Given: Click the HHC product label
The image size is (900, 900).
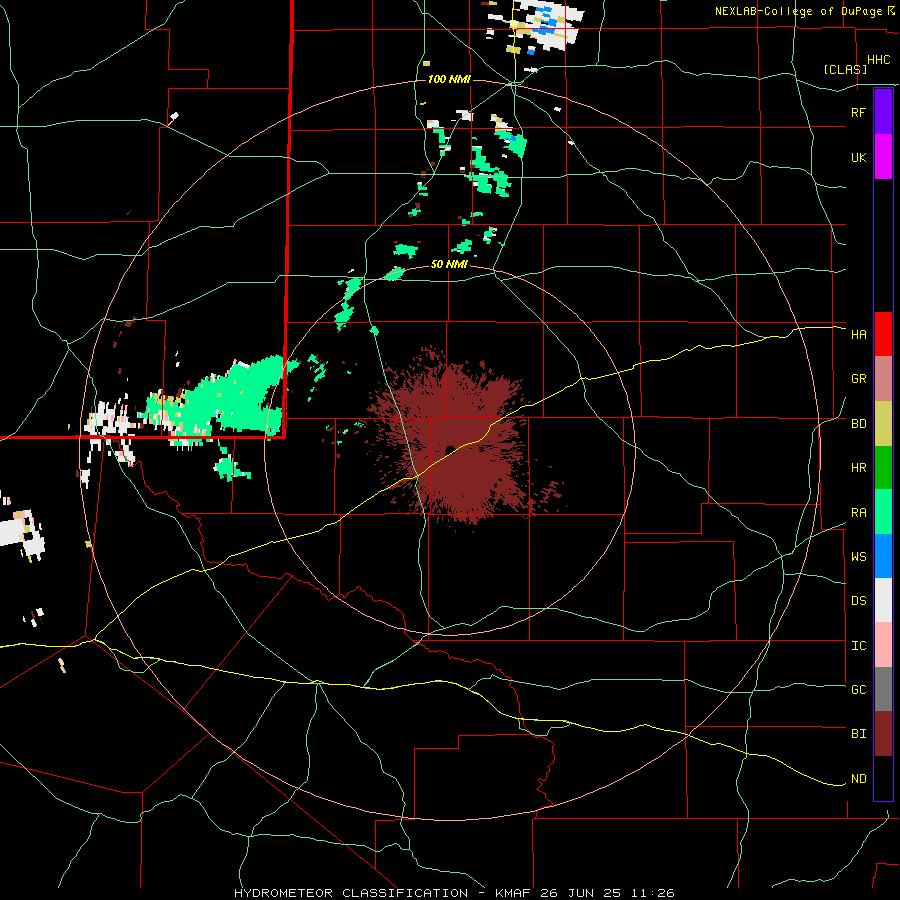Looking at the screenshot, I should pyautogui.click(x=878, y=60).
